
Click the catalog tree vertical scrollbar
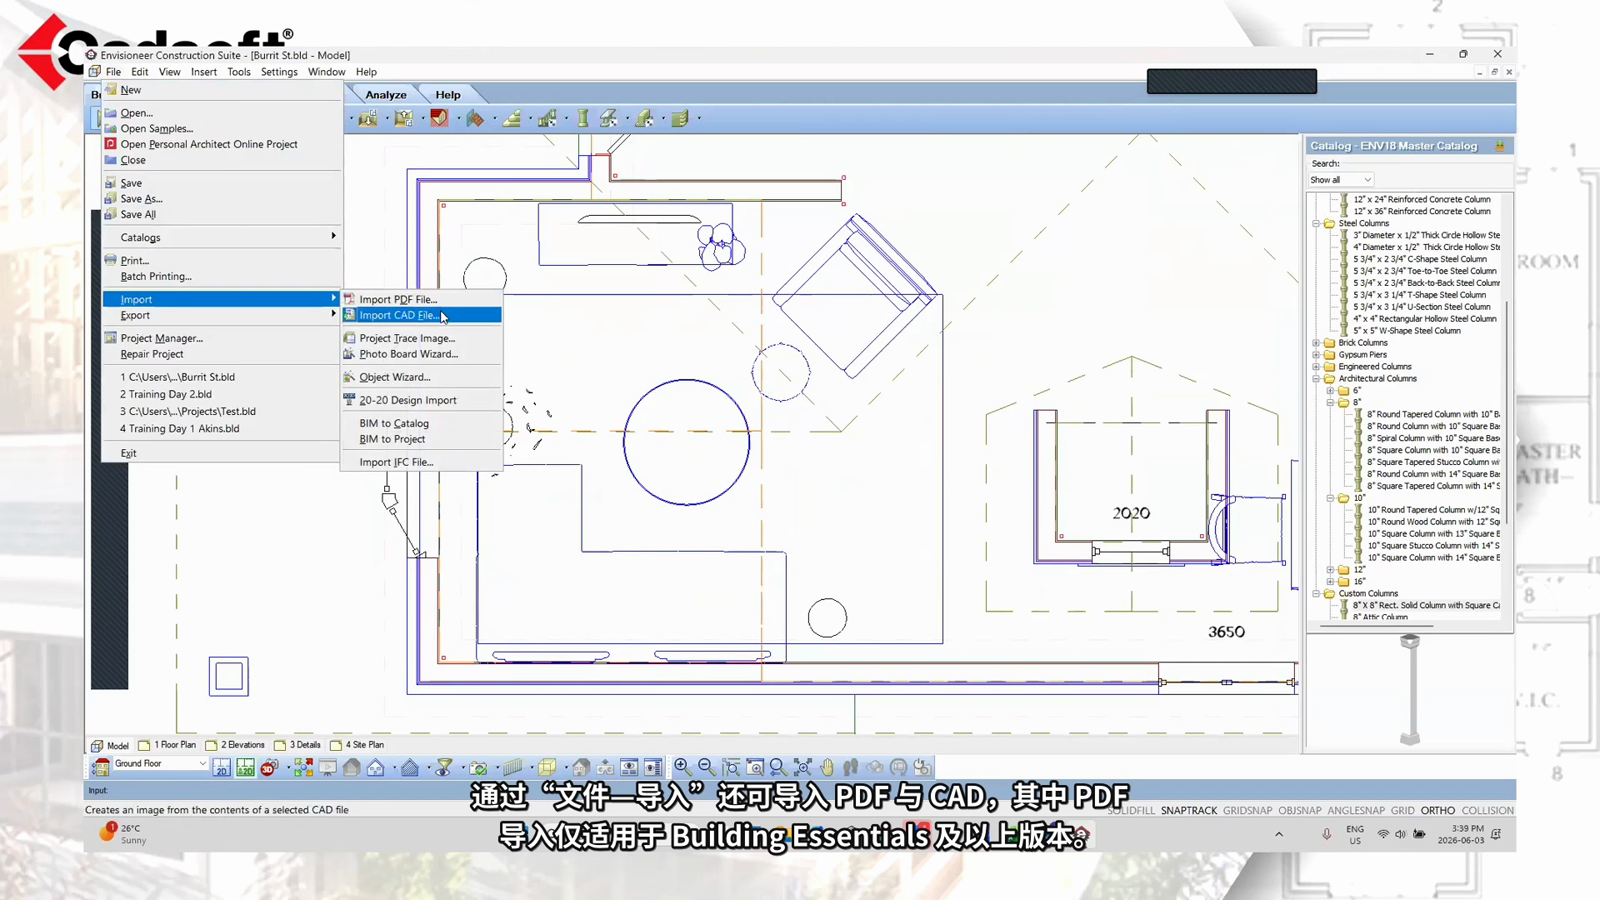pyautogui.click(x=1507, y=410)
